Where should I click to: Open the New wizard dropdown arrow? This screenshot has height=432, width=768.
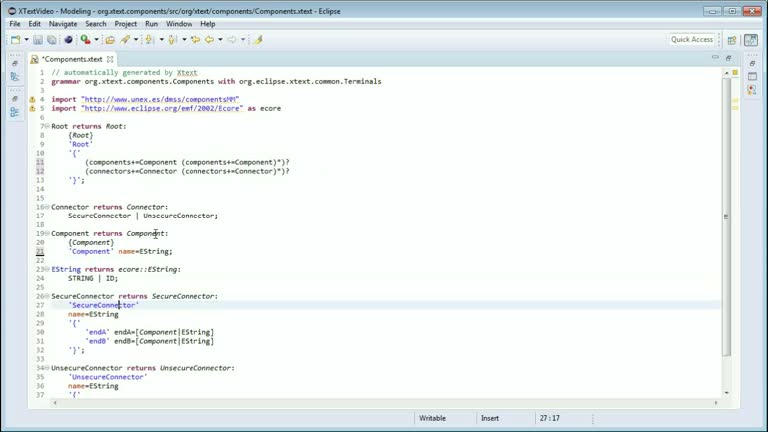point(26,40)
